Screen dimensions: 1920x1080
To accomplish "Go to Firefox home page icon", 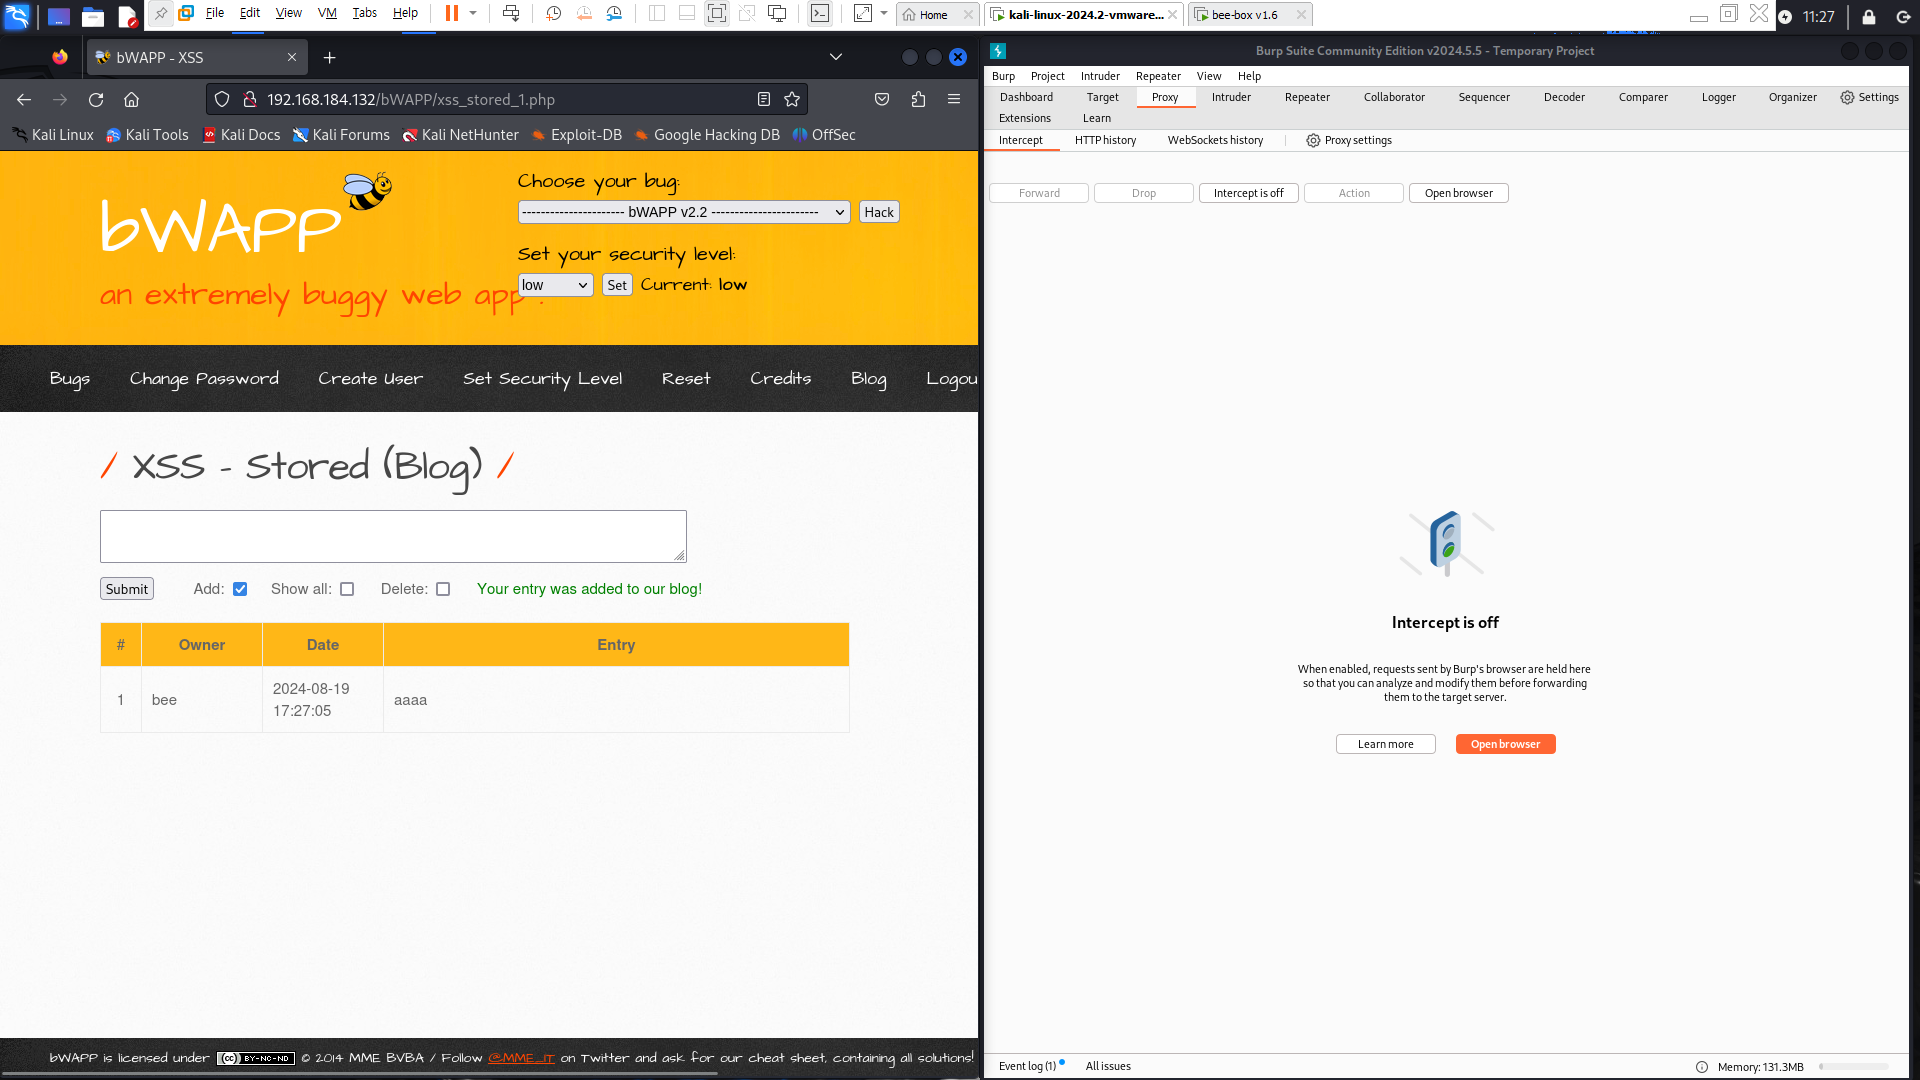I will [131, 99].
